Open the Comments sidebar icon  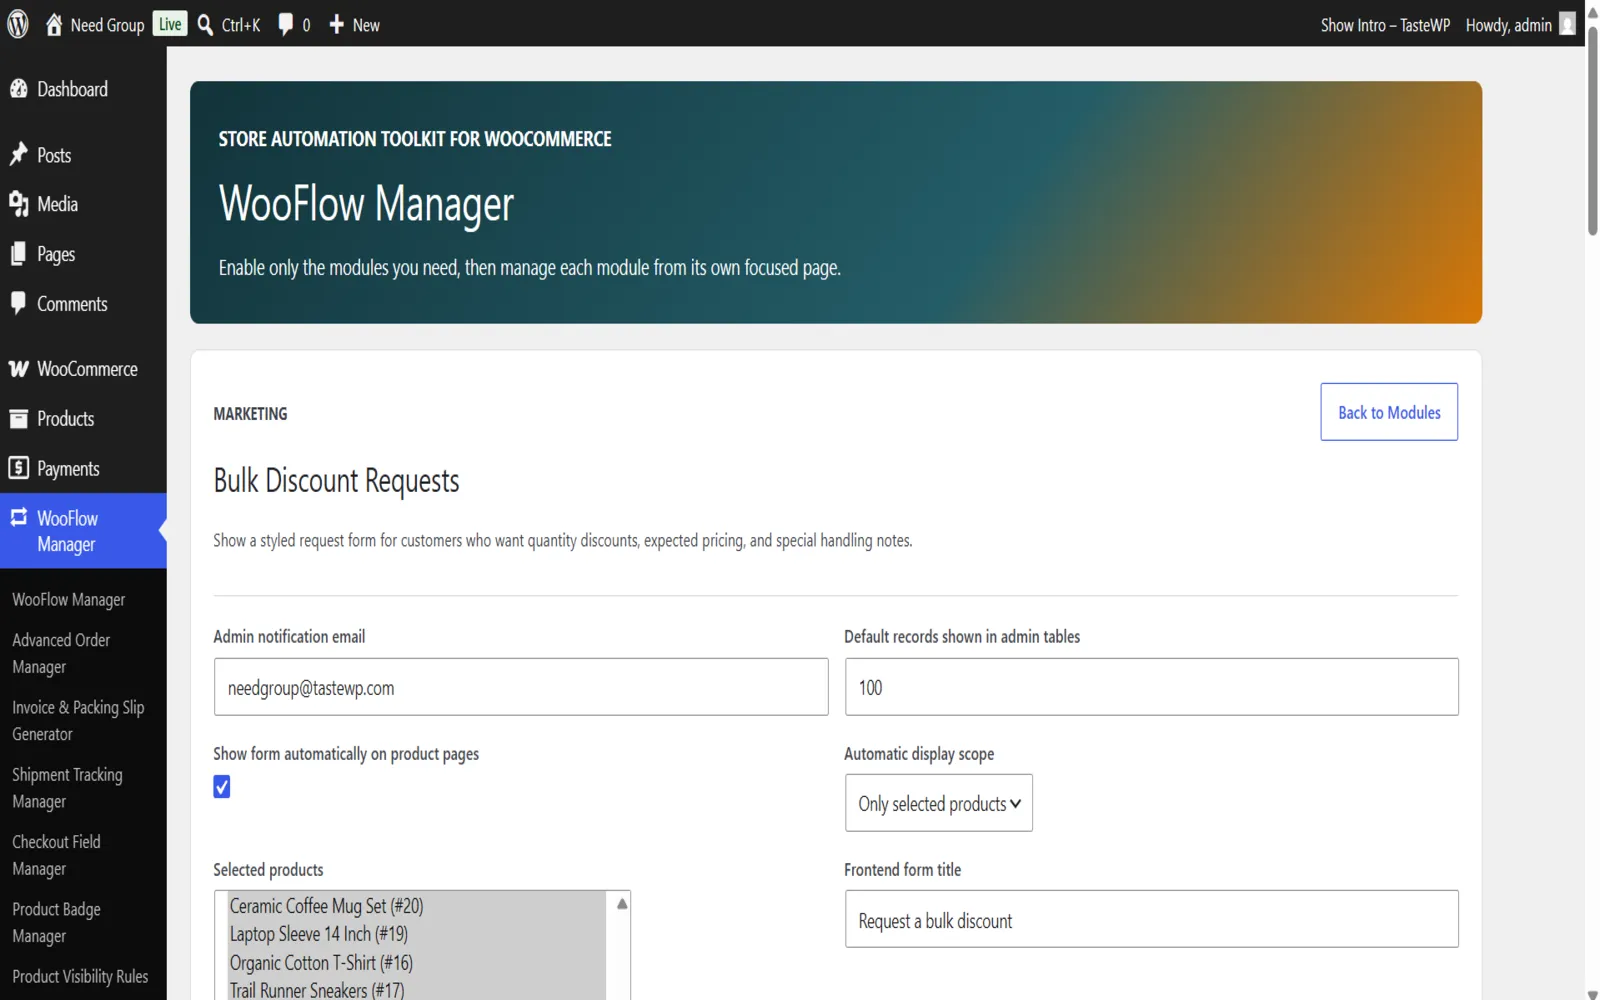click(x=18, y=303)
